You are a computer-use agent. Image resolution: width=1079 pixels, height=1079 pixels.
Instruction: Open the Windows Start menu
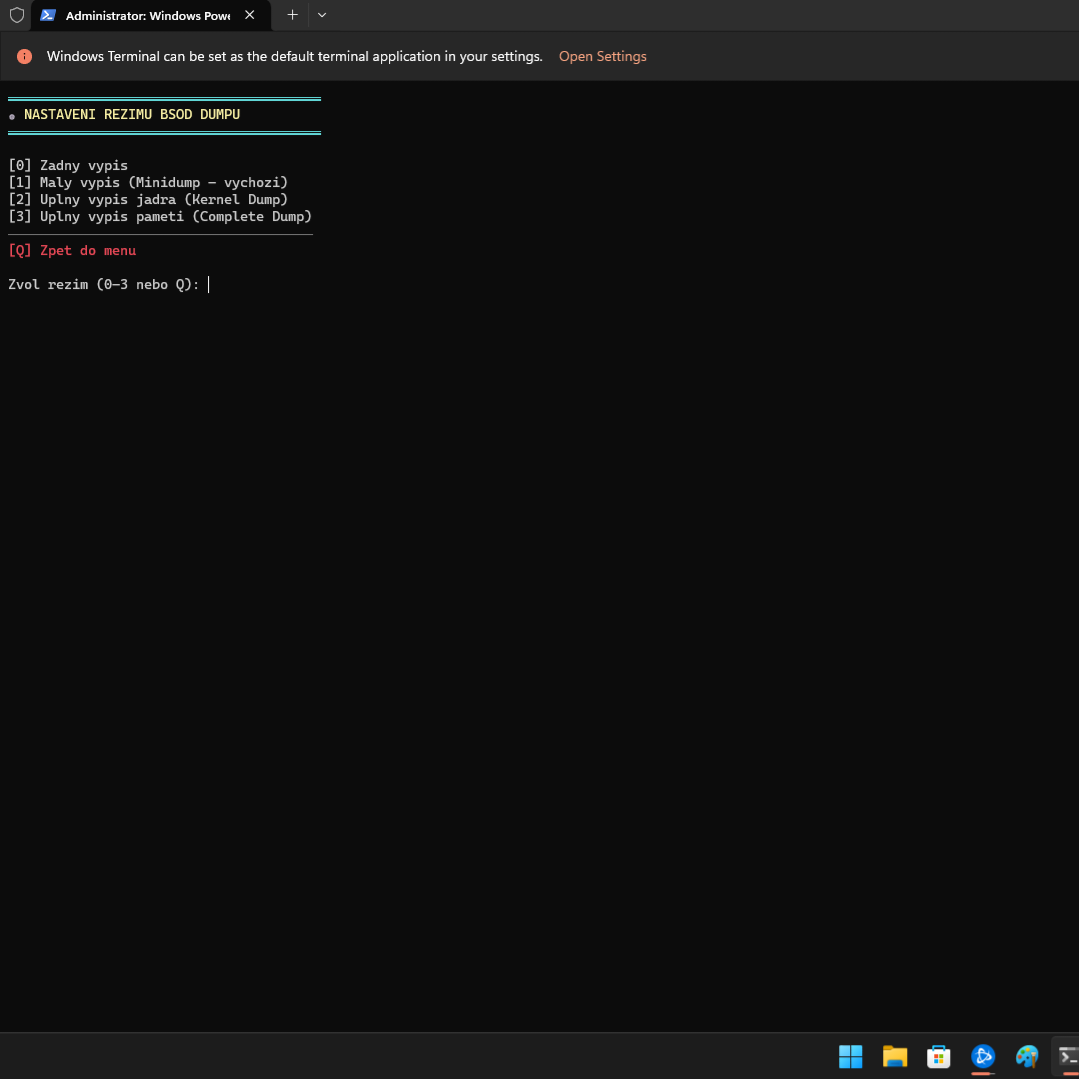[x=850, y=1056]
